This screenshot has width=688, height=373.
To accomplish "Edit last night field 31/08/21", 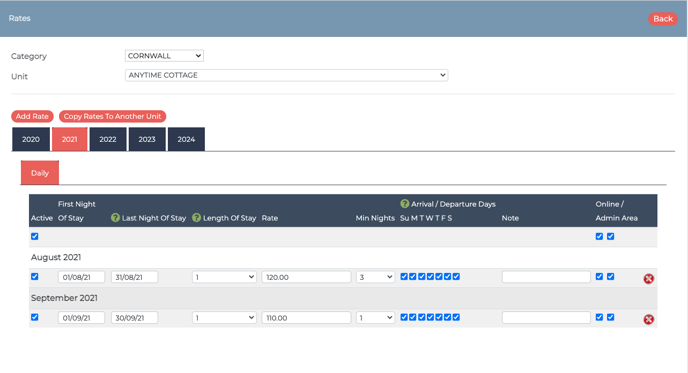I will point(134,277).
